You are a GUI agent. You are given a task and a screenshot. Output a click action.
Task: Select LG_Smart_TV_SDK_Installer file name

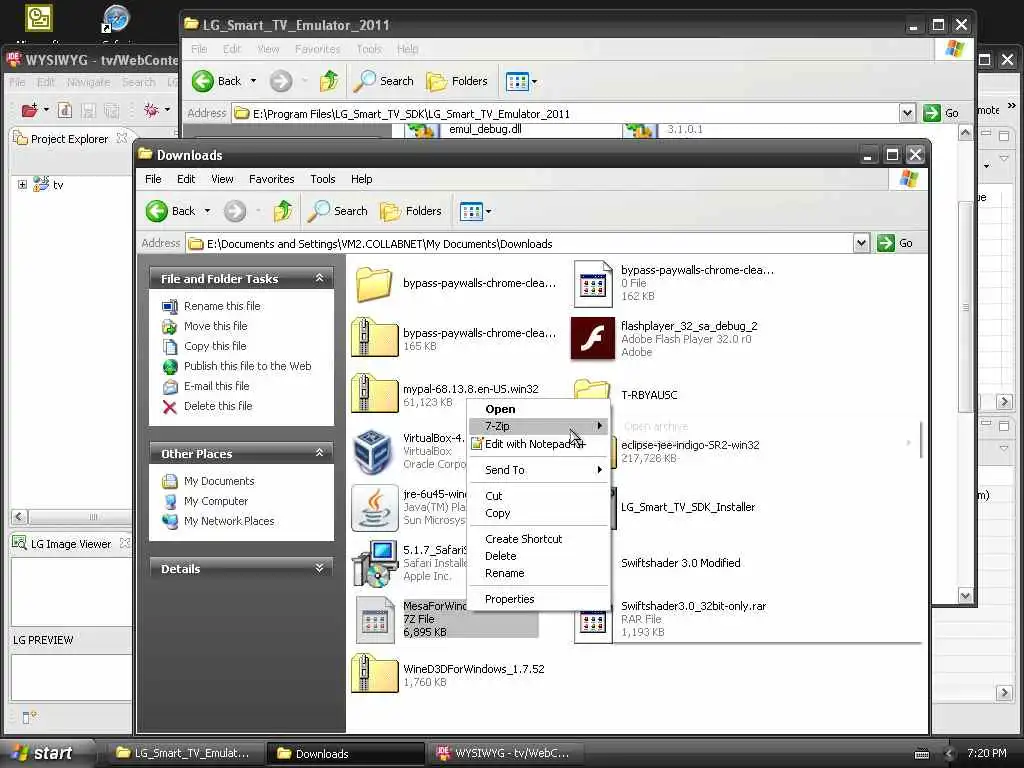(x=688, y=507)
